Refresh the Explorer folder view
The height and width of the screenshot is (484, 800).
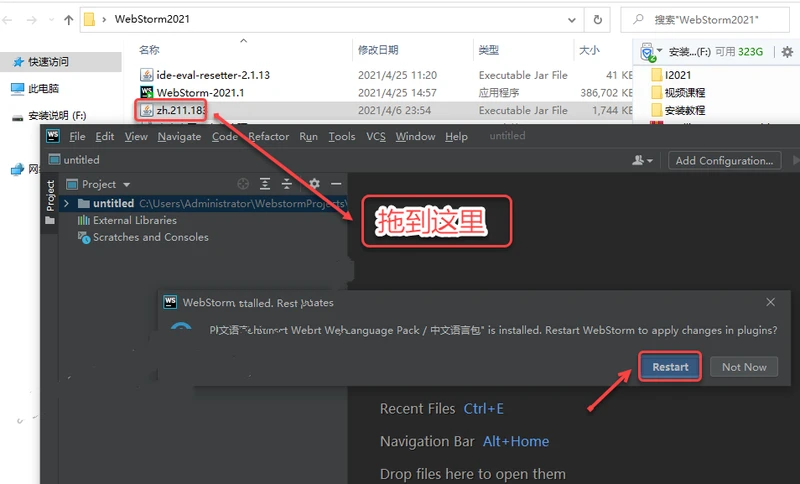click(597, 20)
